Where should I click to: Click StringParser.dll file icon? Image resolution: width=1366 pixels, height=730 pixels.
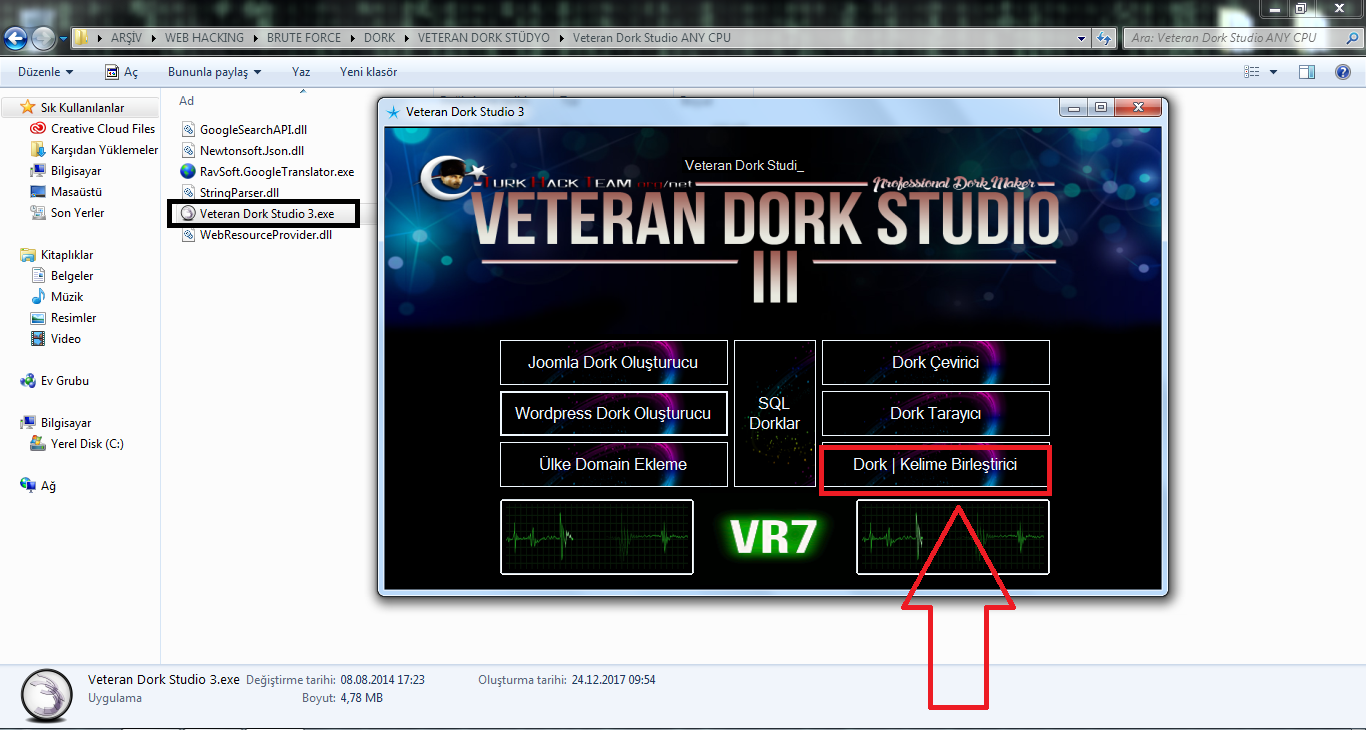[x=188, y=193]
